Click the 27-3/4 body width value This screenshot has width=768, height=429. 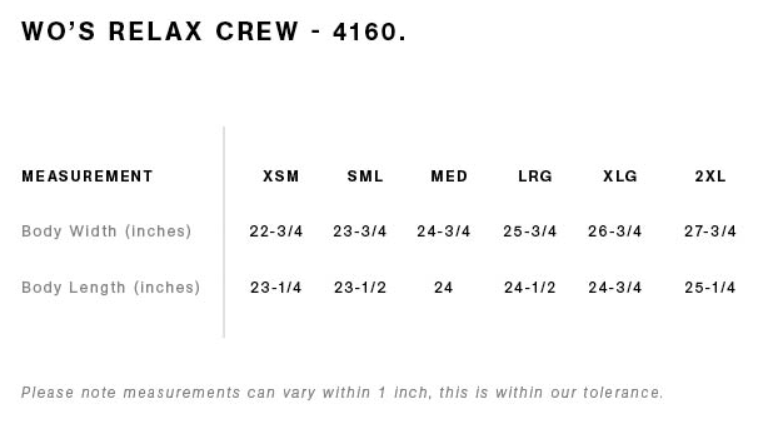[710, 231]
